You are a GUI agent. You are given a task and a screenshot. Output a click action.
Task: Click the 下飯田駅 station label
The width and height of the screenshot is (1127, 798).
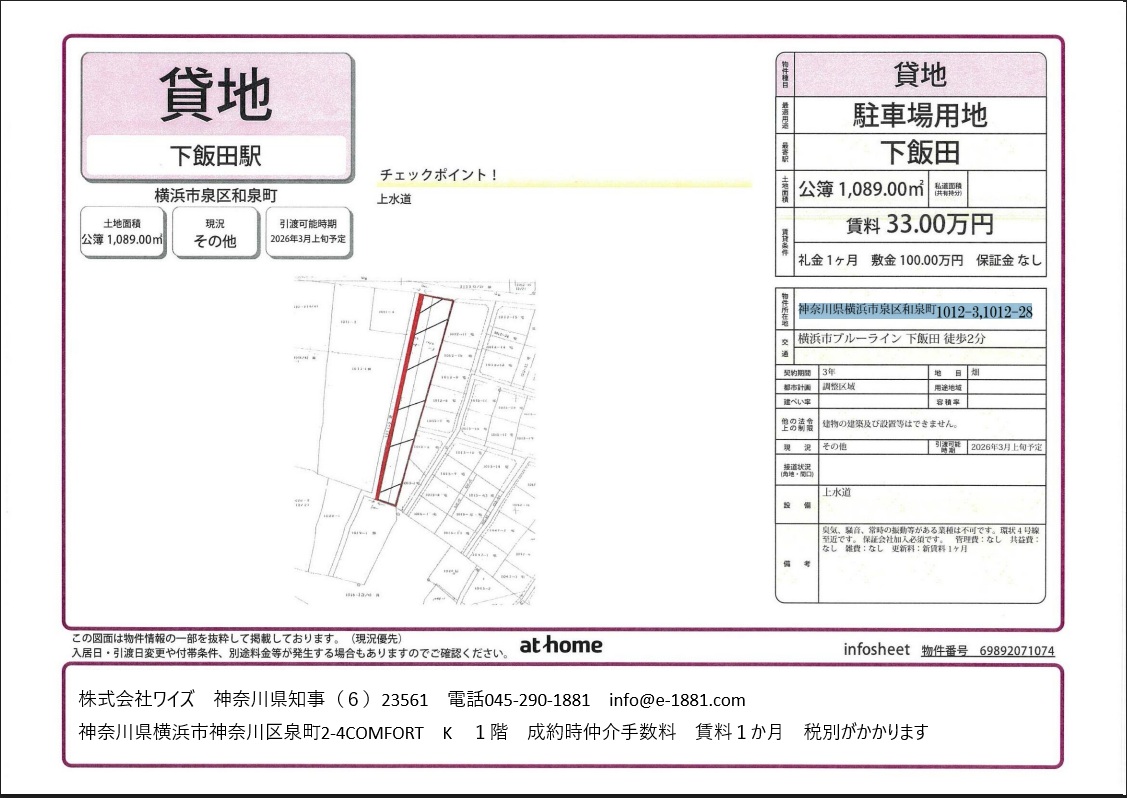216,156
